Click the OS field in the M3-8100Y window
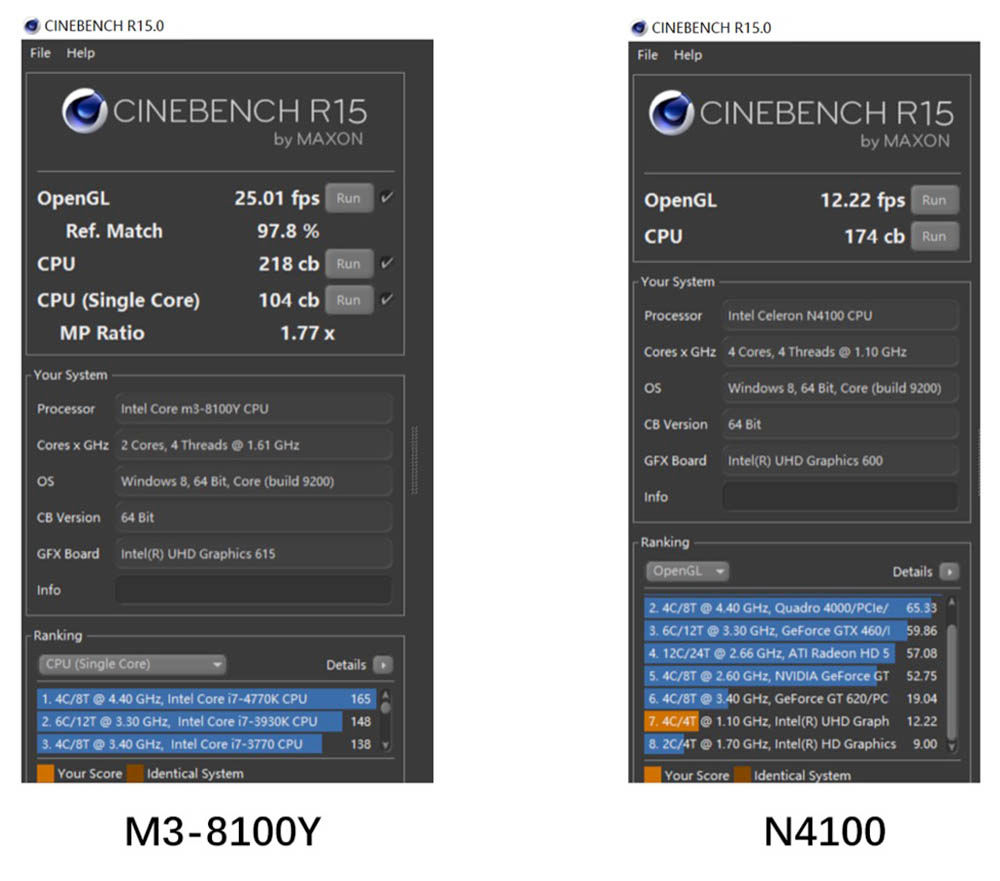This screenshot has height=881, width=1000. 253,482
